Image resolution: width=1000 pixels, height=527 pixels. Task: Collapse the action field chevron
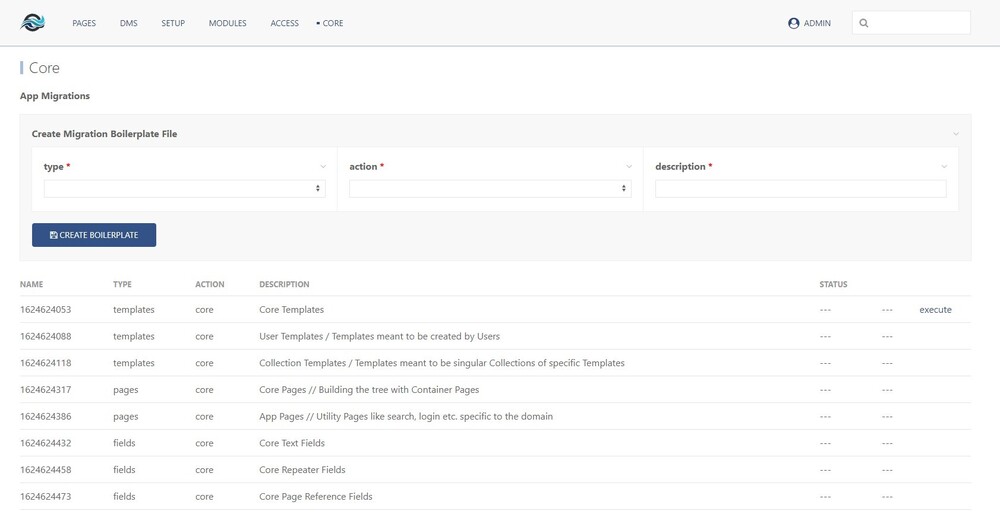tap(629, 167)
